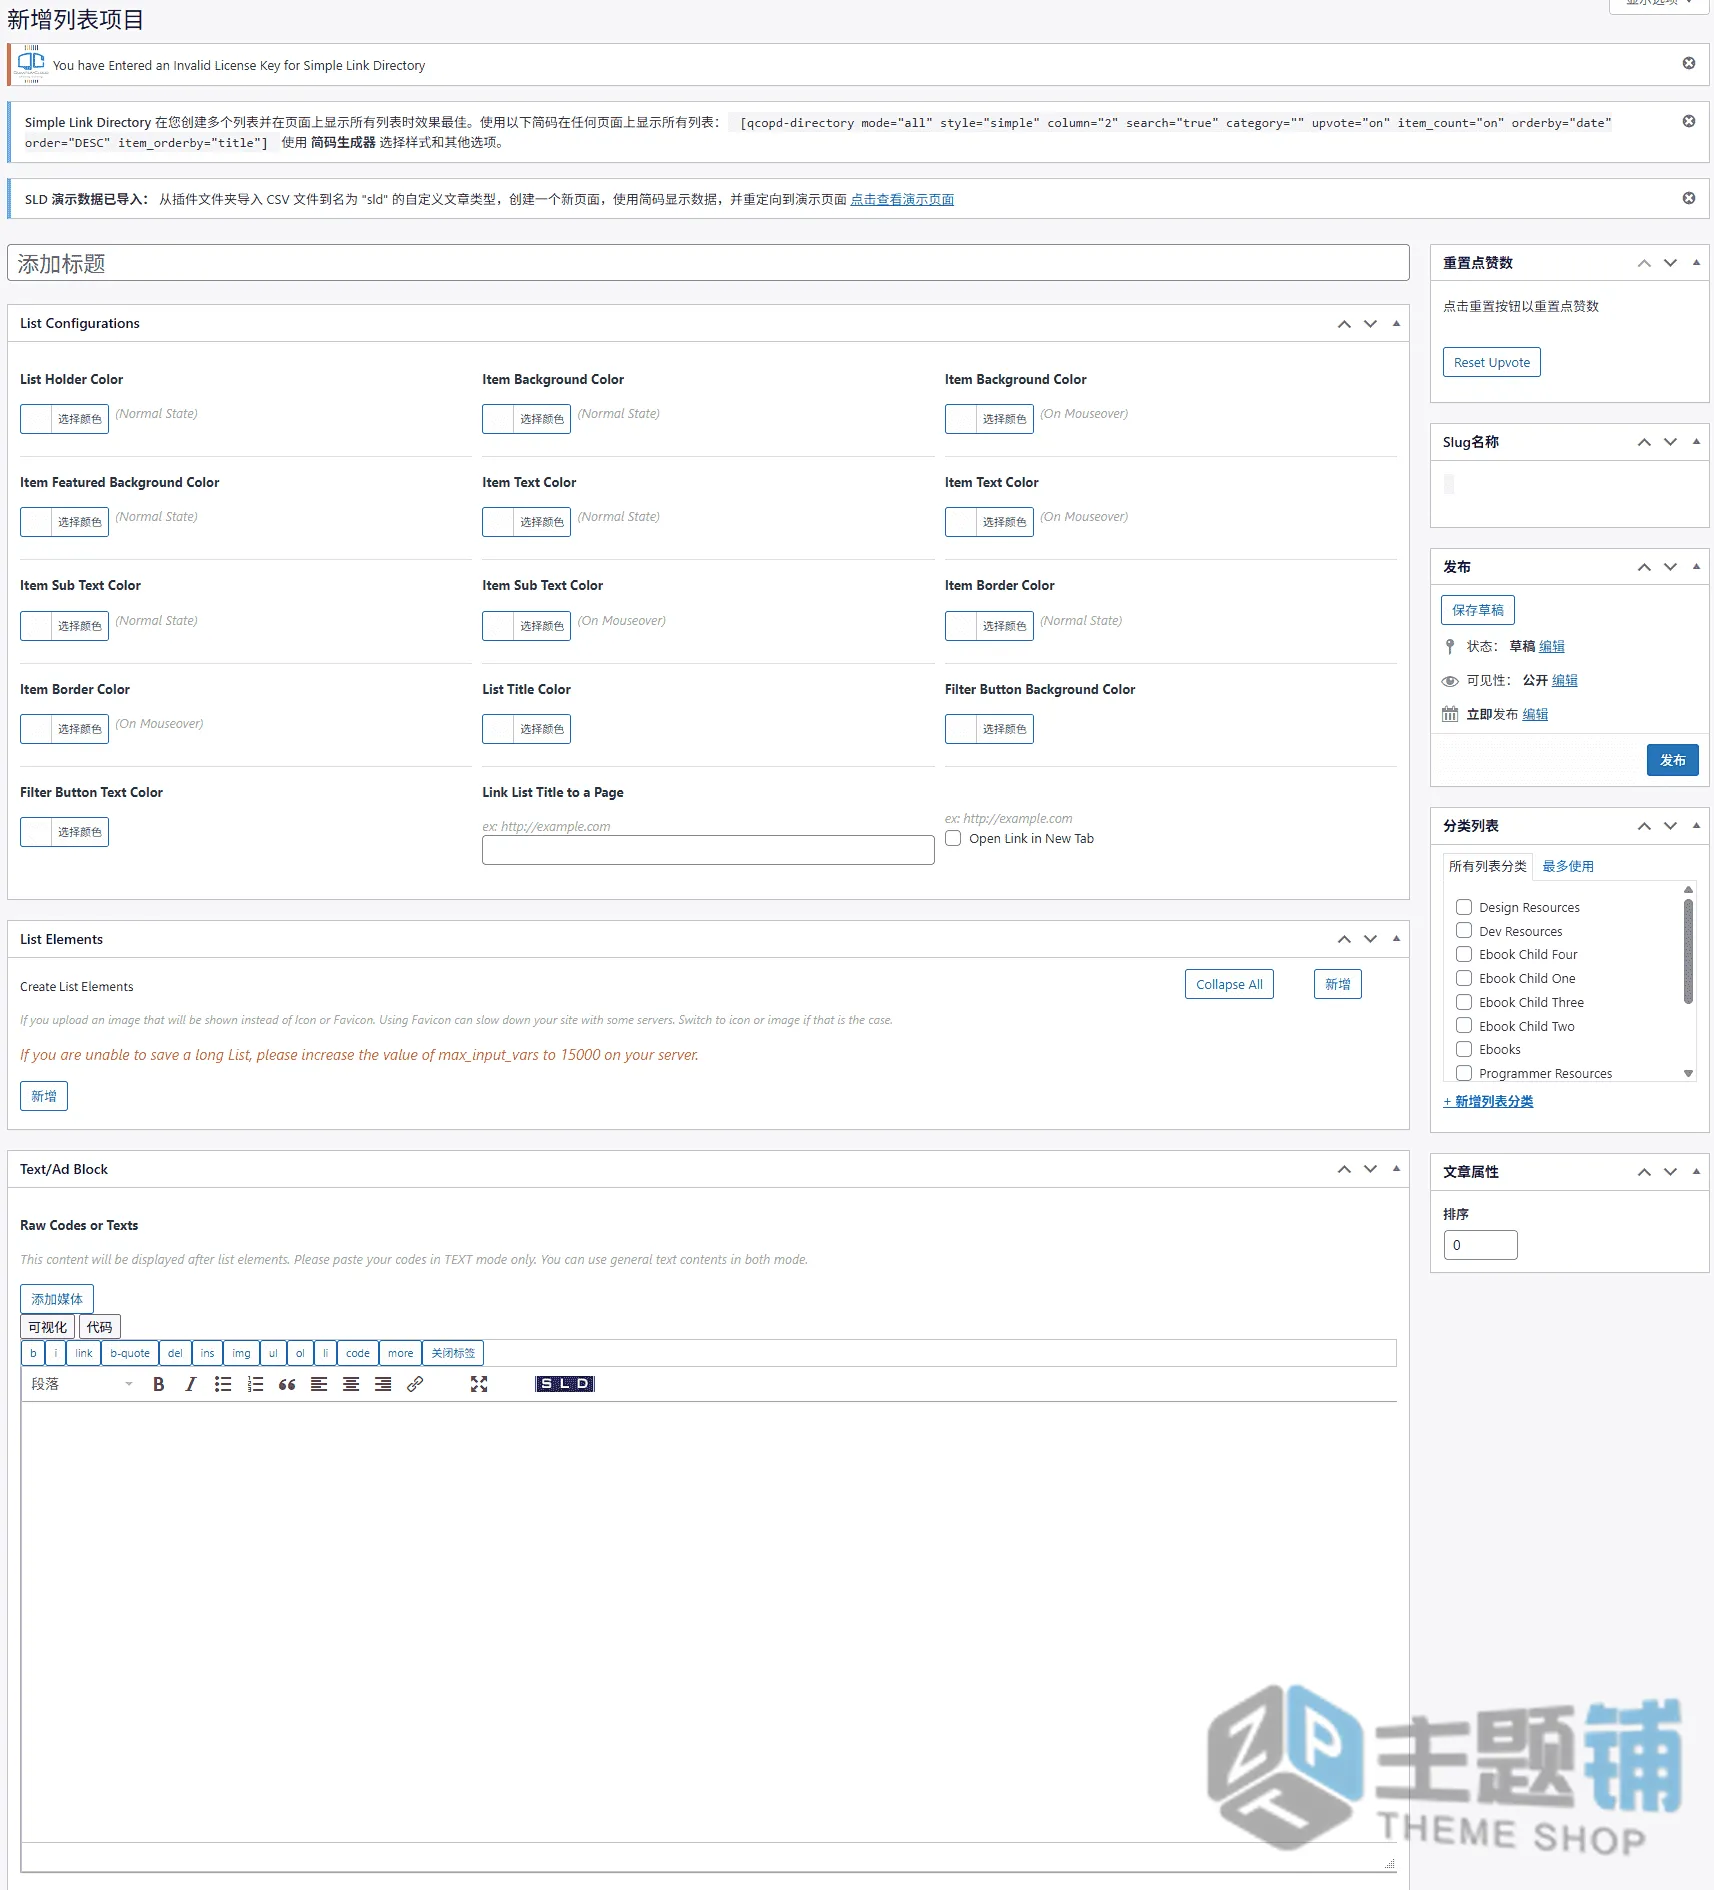The image size is (1714, 1890).
Task: Check the Ebook Child Four category
Action: (1464, 954)
